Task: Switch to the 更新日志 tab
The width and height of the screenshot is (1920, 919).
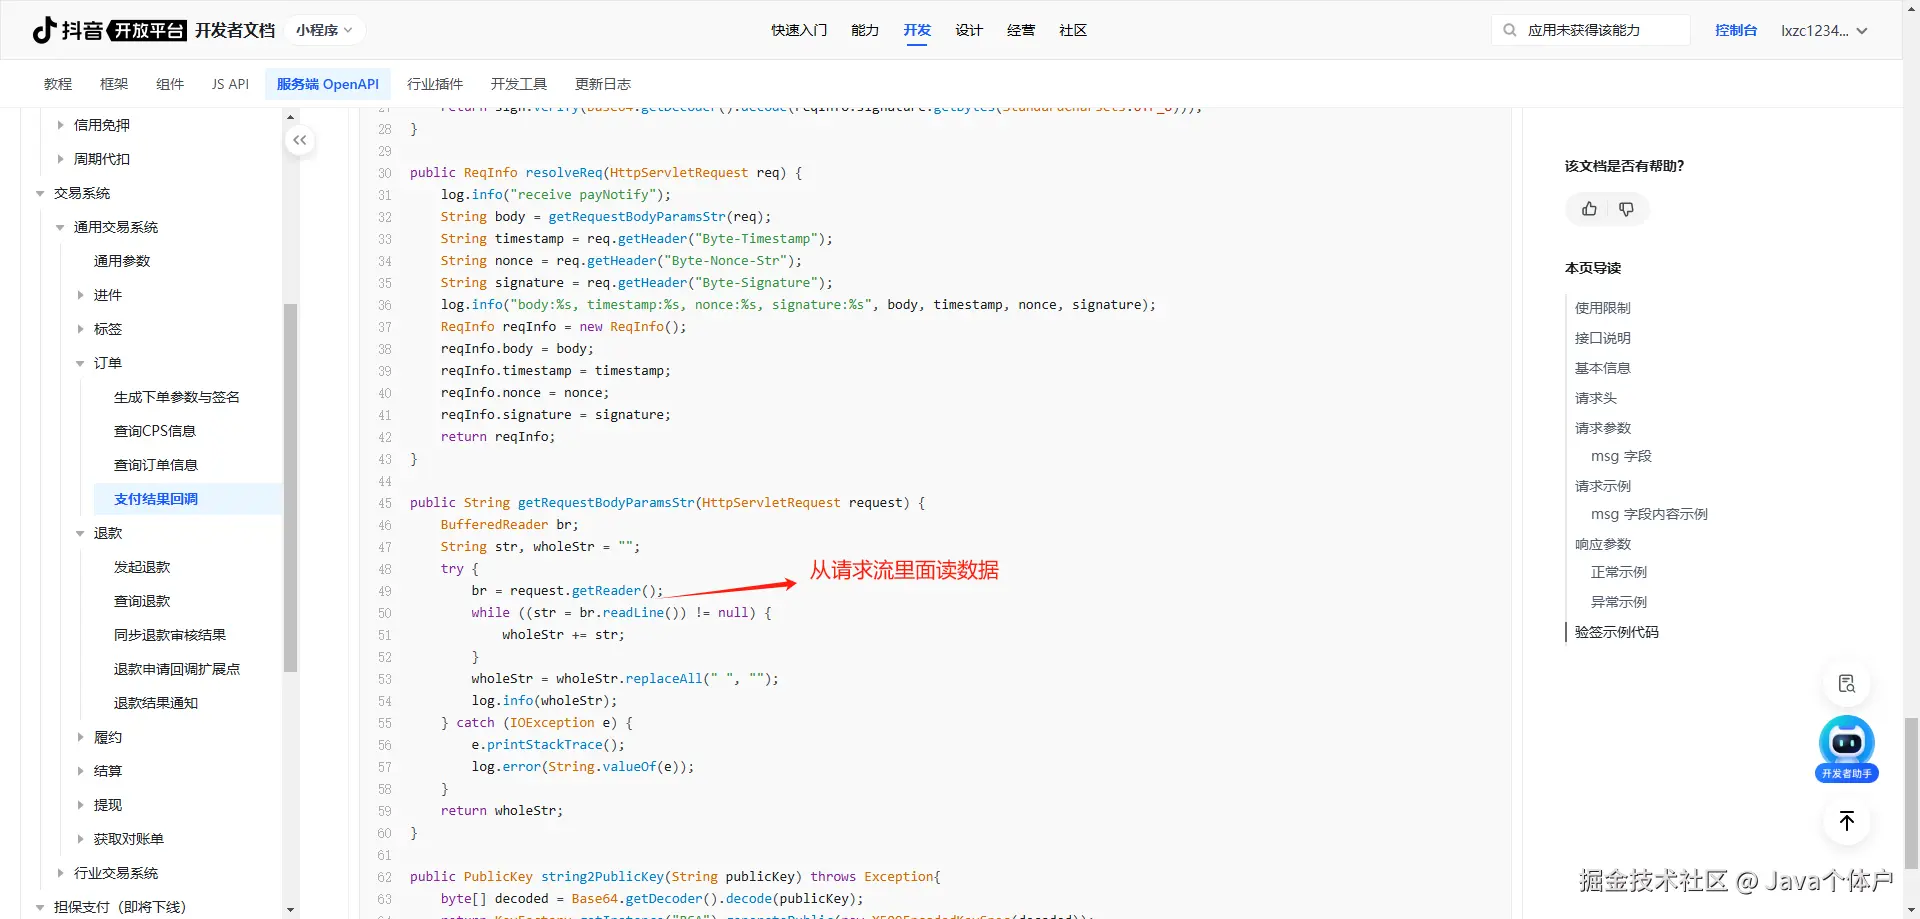Action: point(603,84)
